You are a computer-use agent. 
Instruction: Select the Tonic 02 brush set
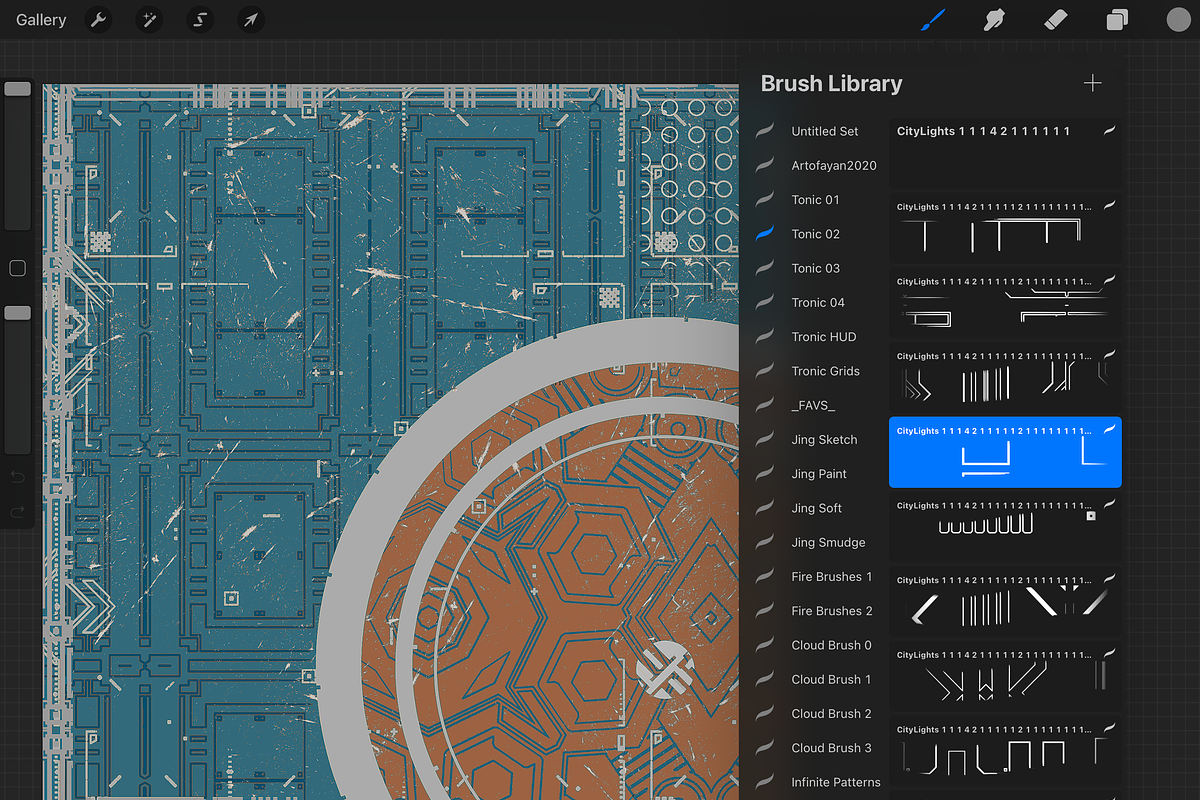816,233
